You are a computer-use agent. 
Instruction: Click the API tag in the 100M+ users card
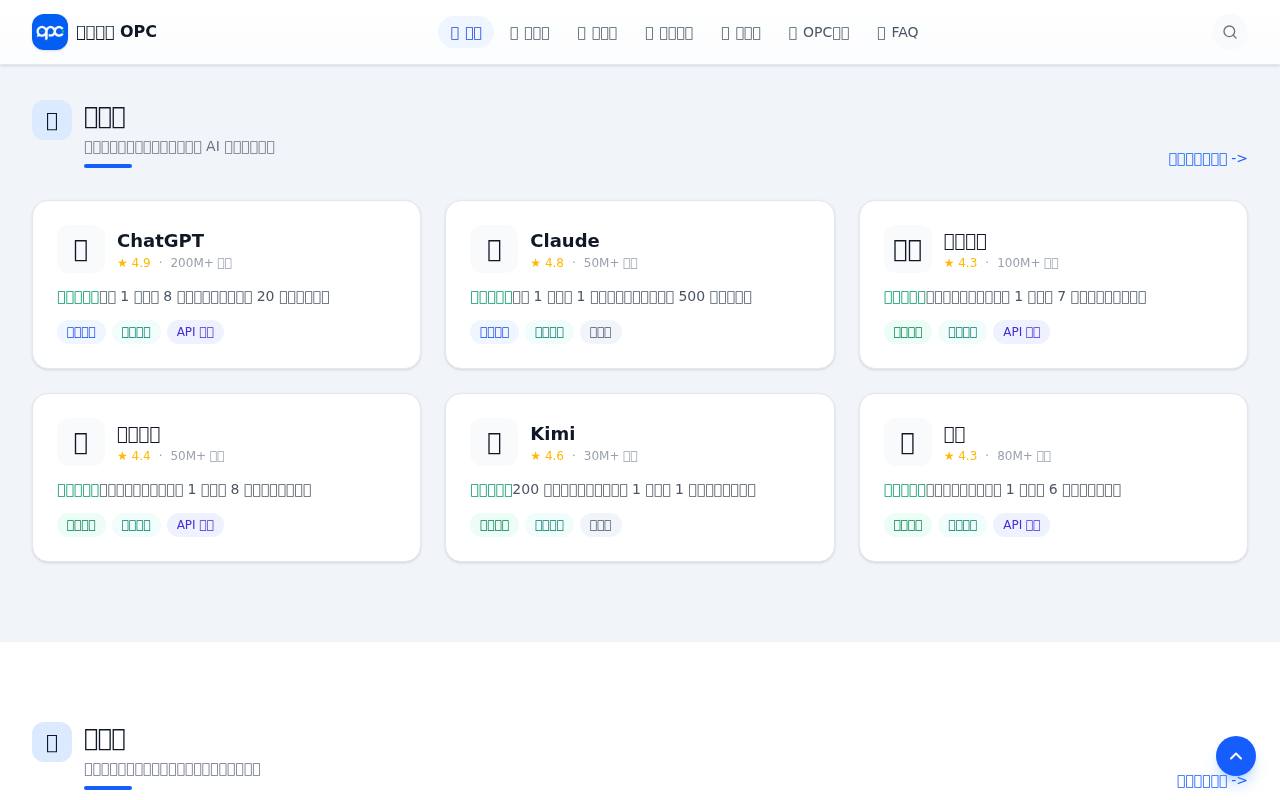1021,332
